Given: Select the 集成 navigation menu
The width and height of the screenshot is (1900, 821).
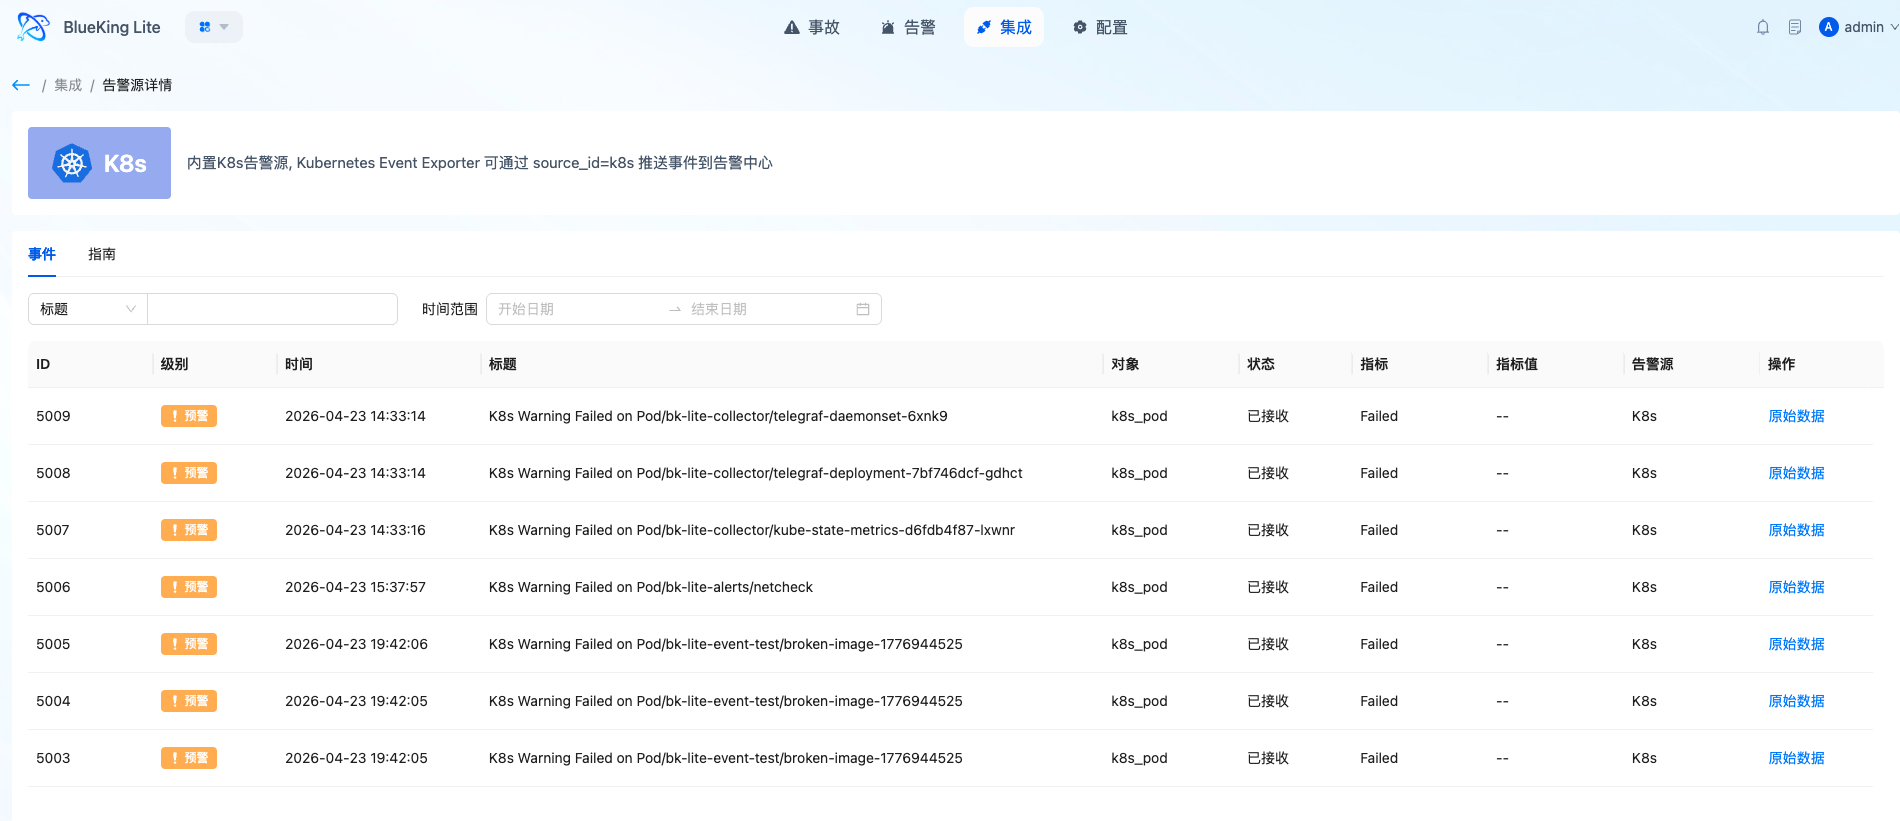Looking at the screenshot, I should 1004,27.
